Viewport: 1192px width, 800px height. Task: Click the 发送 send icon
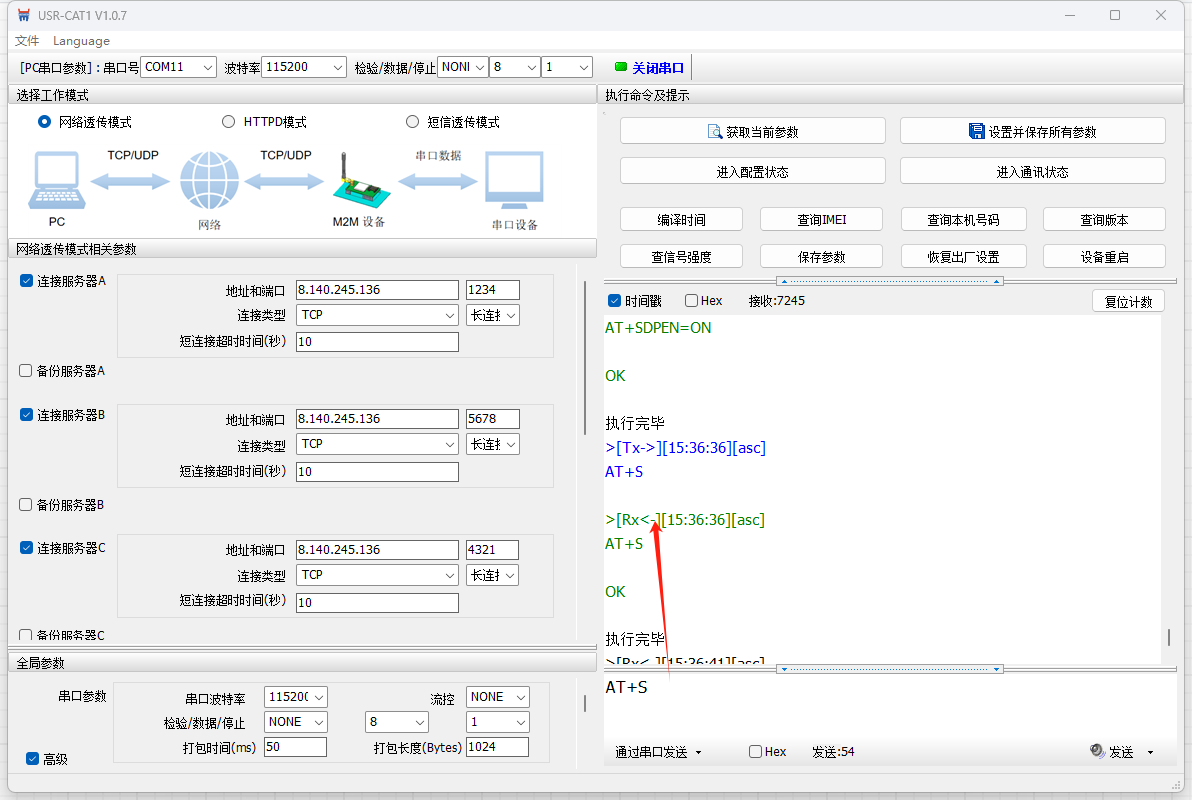1097,751
